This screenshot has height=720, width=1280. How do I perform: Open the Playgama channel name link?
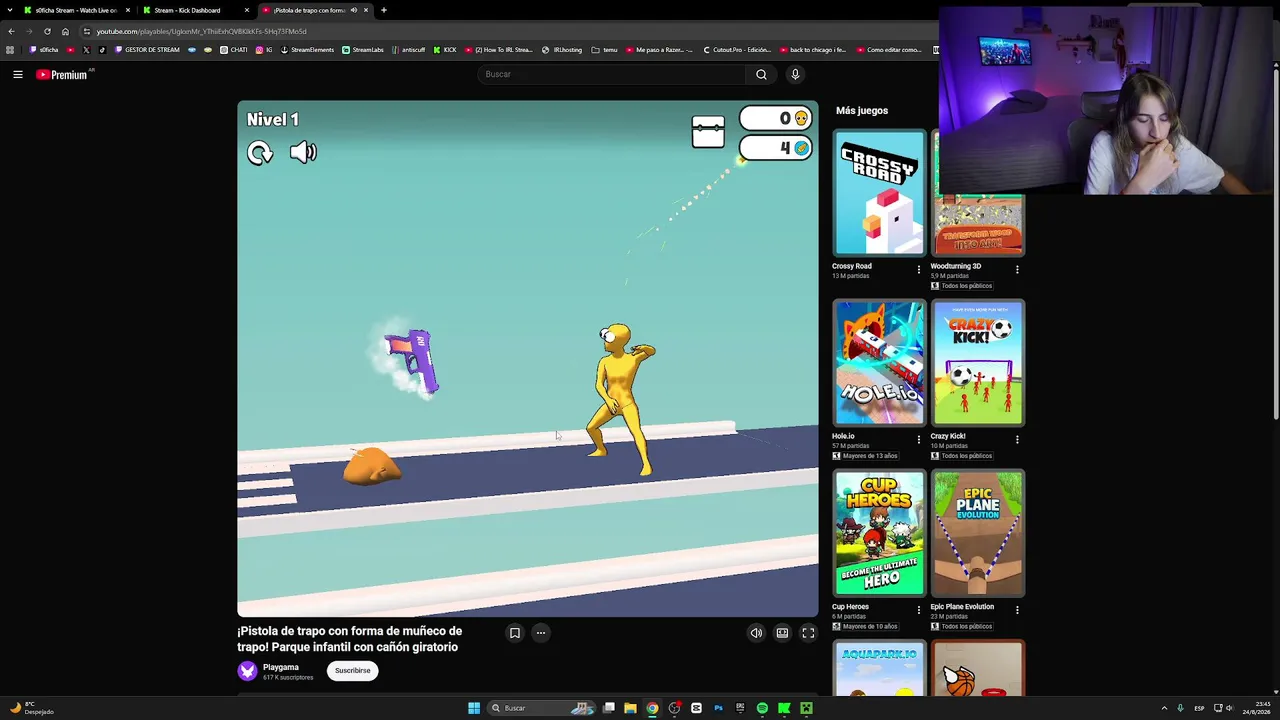pos(281,667)
